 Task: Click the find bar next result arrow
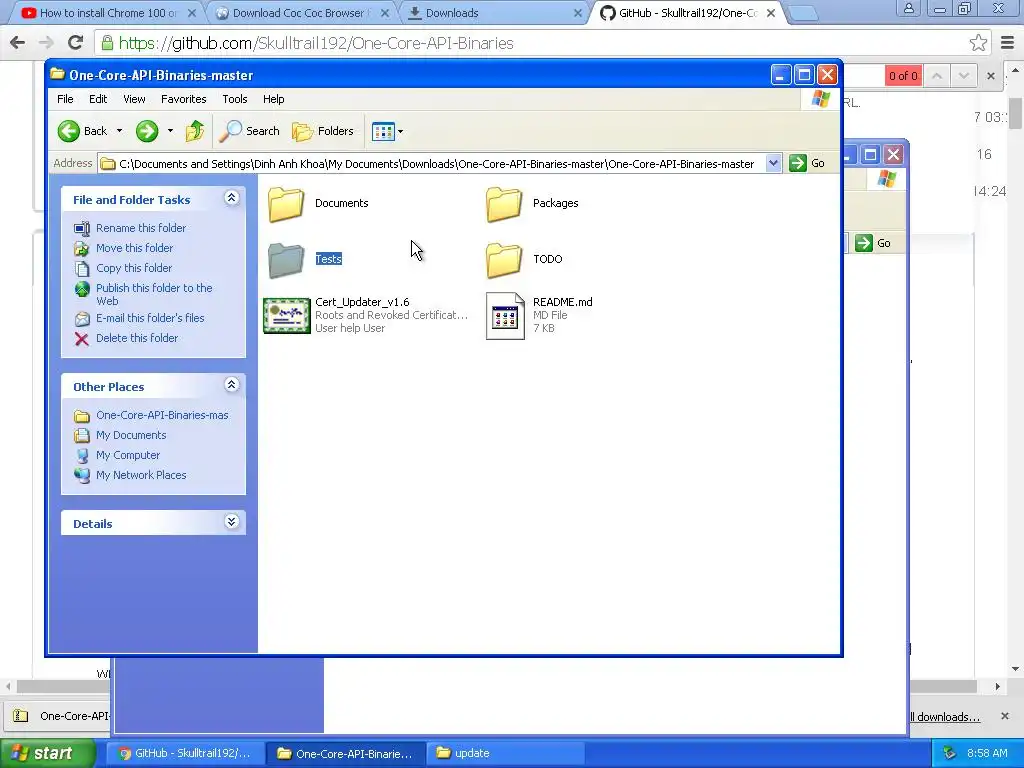(x=963, y=76)
